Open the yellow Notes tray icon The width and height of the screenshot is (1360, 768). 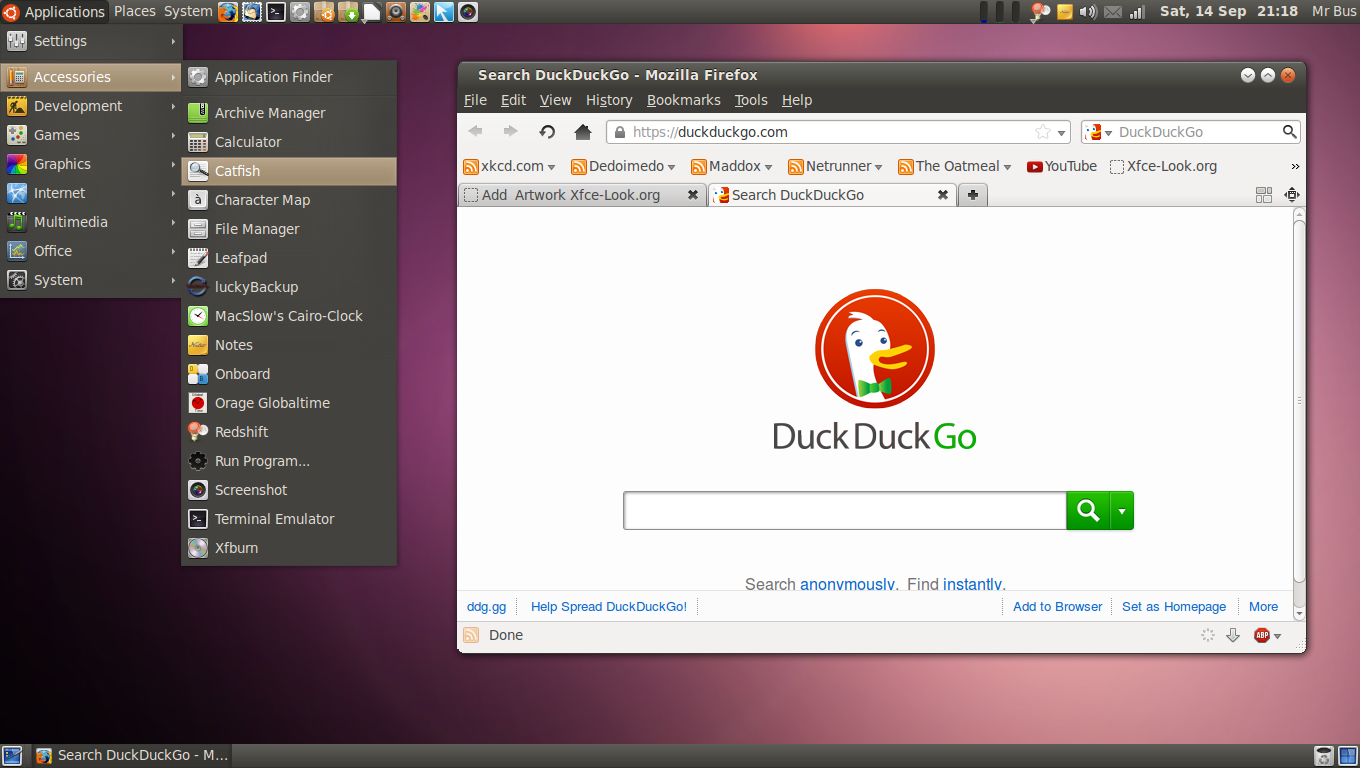tap(1065, 12)
